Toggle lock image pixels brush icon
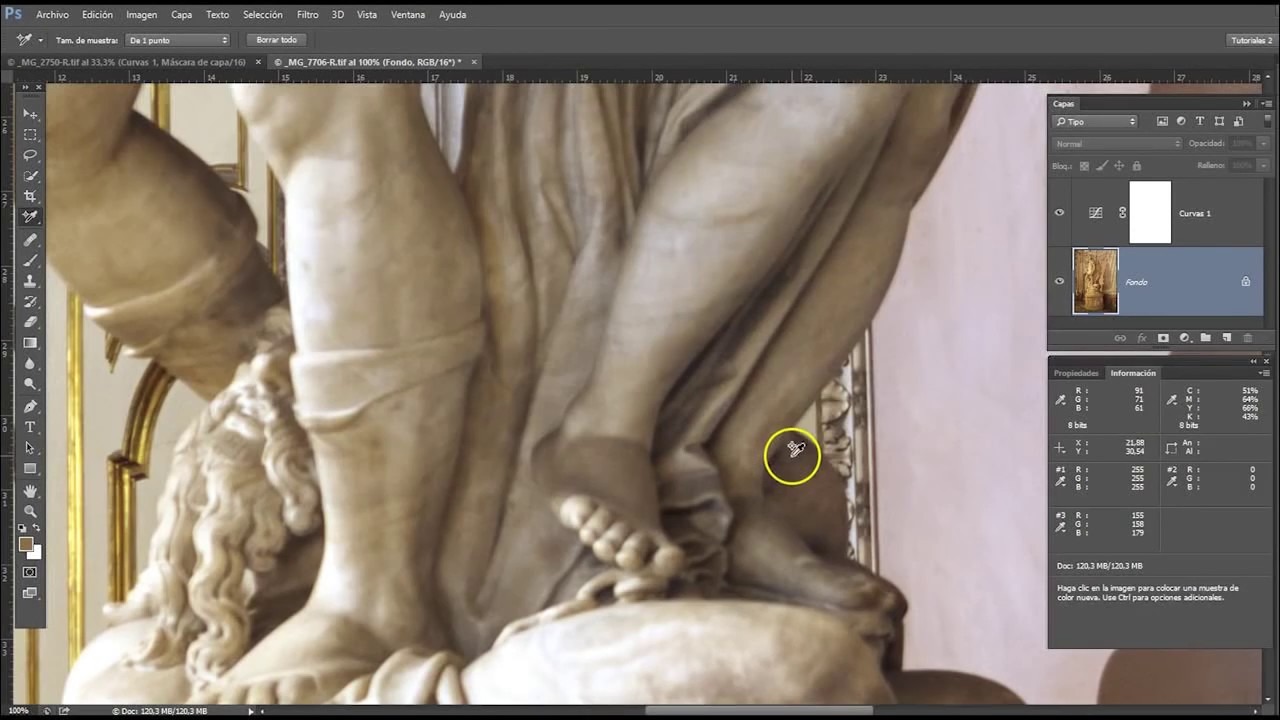Screen dimensions: 1280x720 1102,166
